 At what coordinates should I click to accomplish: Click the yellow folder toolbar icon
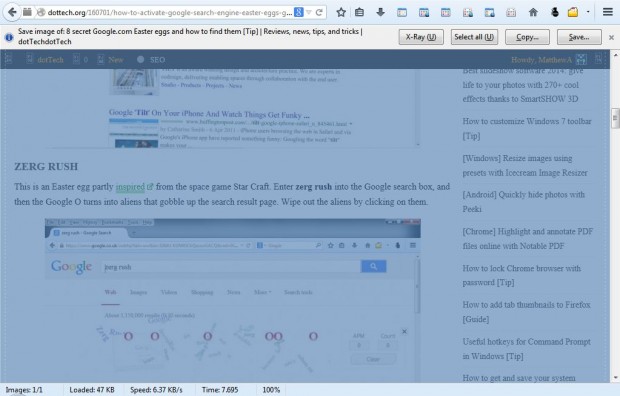(573, 12)
